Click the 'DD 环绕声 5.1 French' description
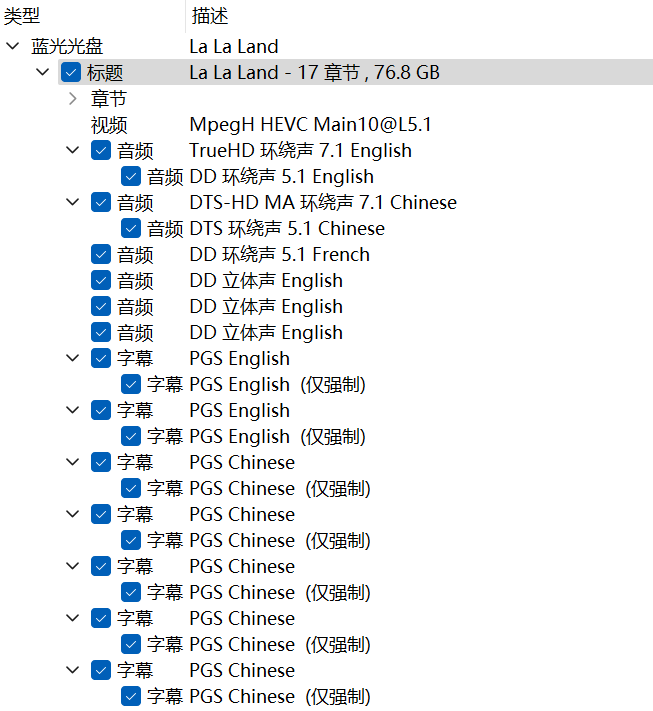Screen dimensions: 653x711 click(x=280, y=254)
